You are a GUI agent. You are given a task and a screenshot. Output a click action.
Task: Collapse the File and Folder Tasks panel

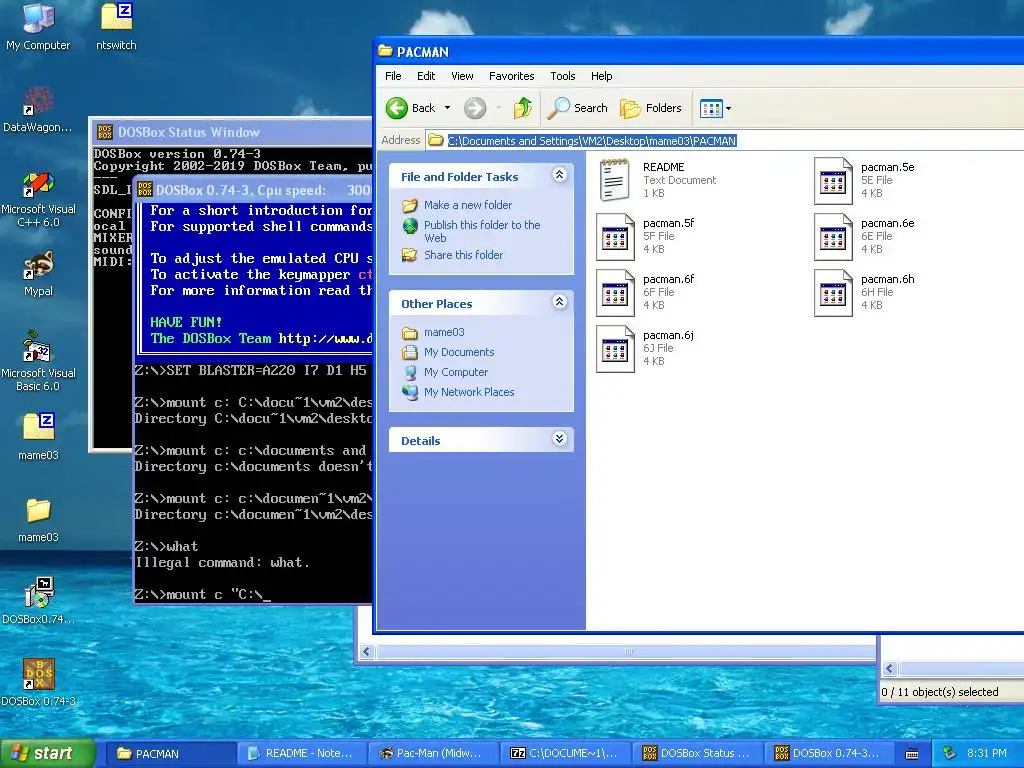coord(560,174)
